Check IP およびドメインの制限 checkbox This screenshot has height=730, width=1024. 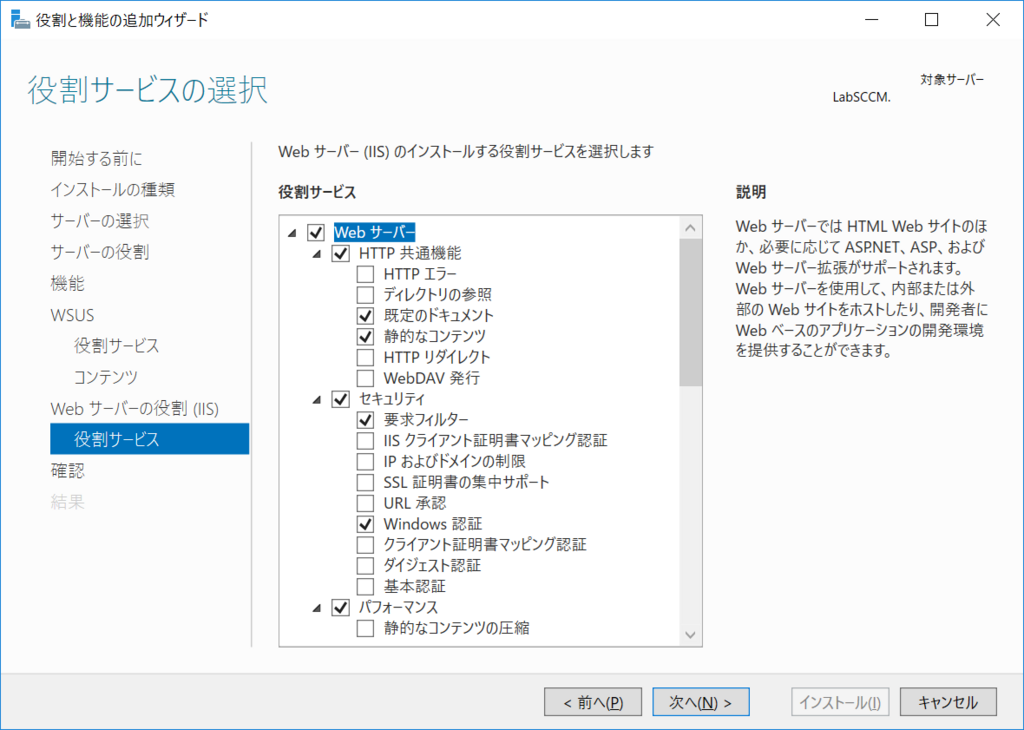pyautogui.click(x=366, y=461)
